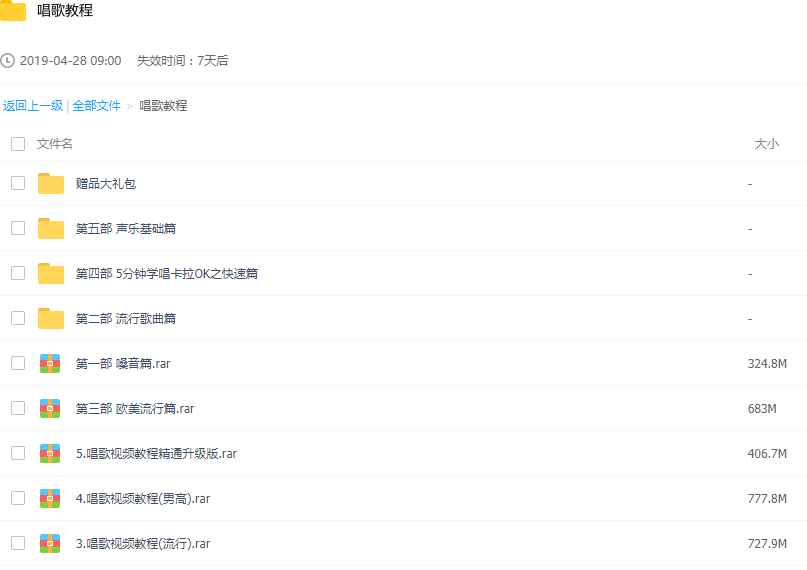Viewport: 807px width, 570px height.
Task: Check the box for 第四部 5分钟学唱卡拉OK之快速篇
Action: (x=18, y=273)
